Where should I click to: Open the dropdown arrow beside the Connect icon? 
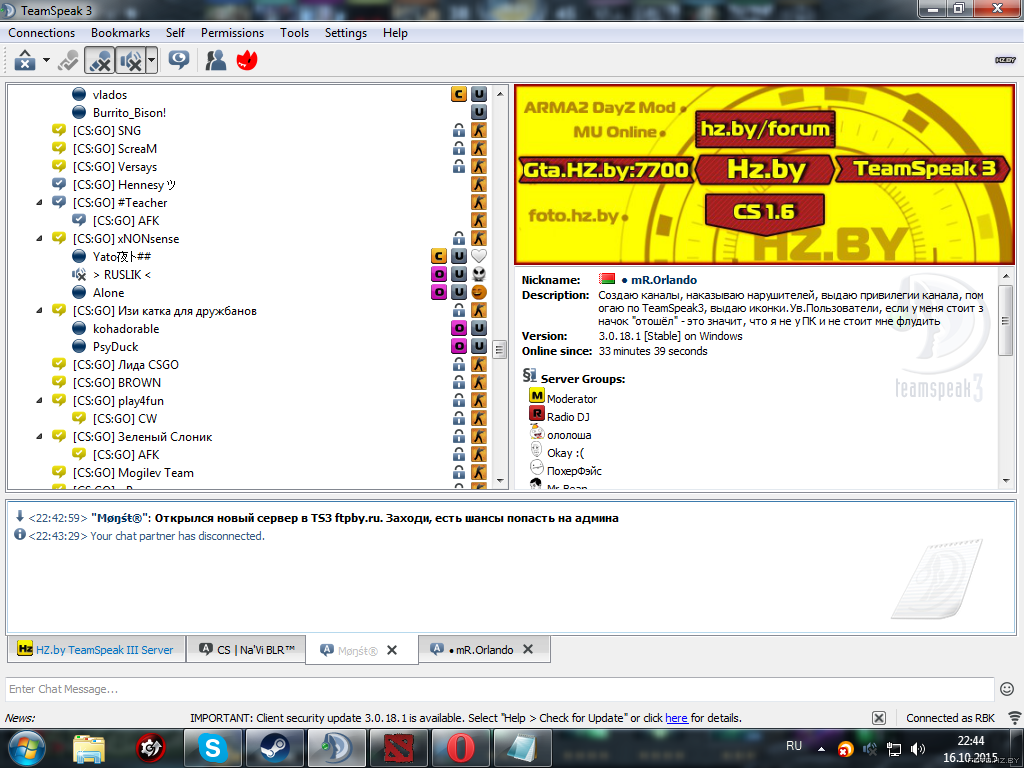coord(46,61)
